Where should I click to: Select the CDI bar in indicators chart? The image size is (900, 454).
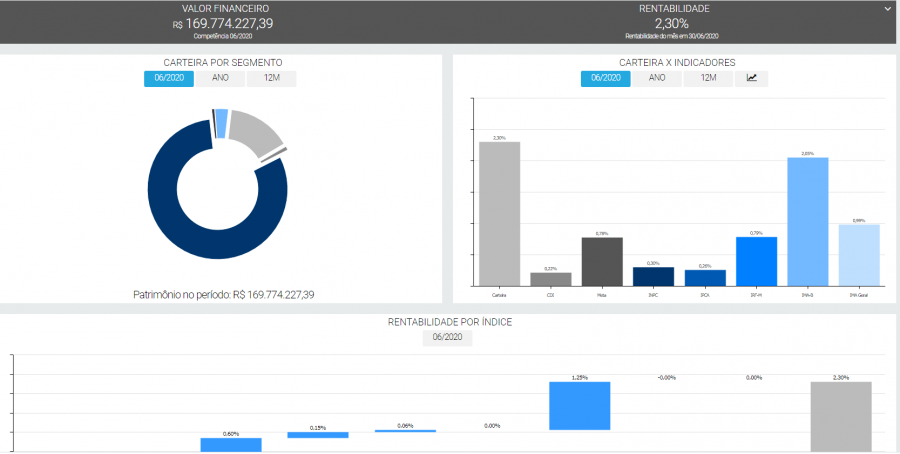click(x=550, y=279)
